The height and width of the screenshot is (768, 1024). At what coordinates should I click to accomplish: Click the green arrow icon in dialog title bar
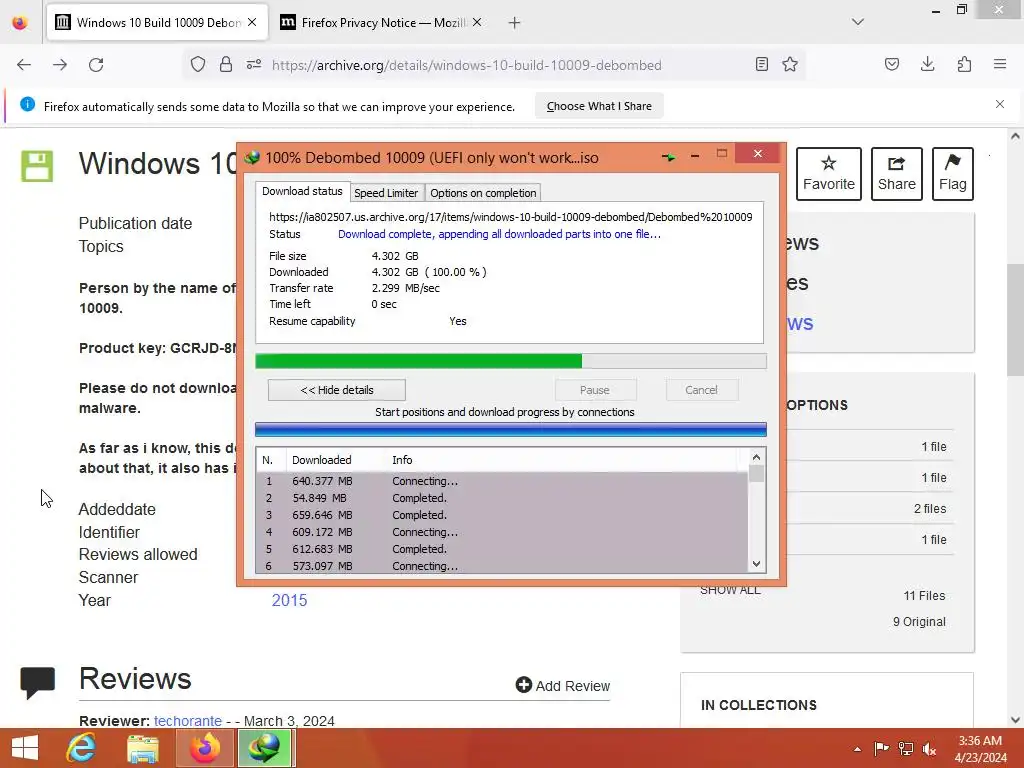pyautogui.click(x=669, y=157)
